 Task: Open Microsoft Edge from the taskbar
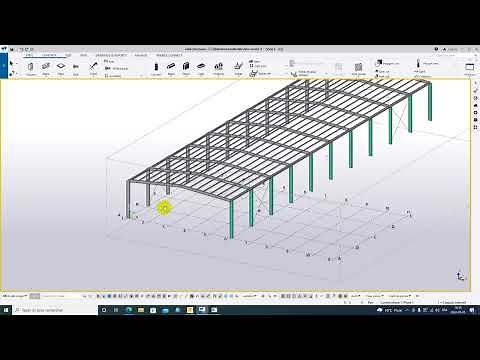129,310
